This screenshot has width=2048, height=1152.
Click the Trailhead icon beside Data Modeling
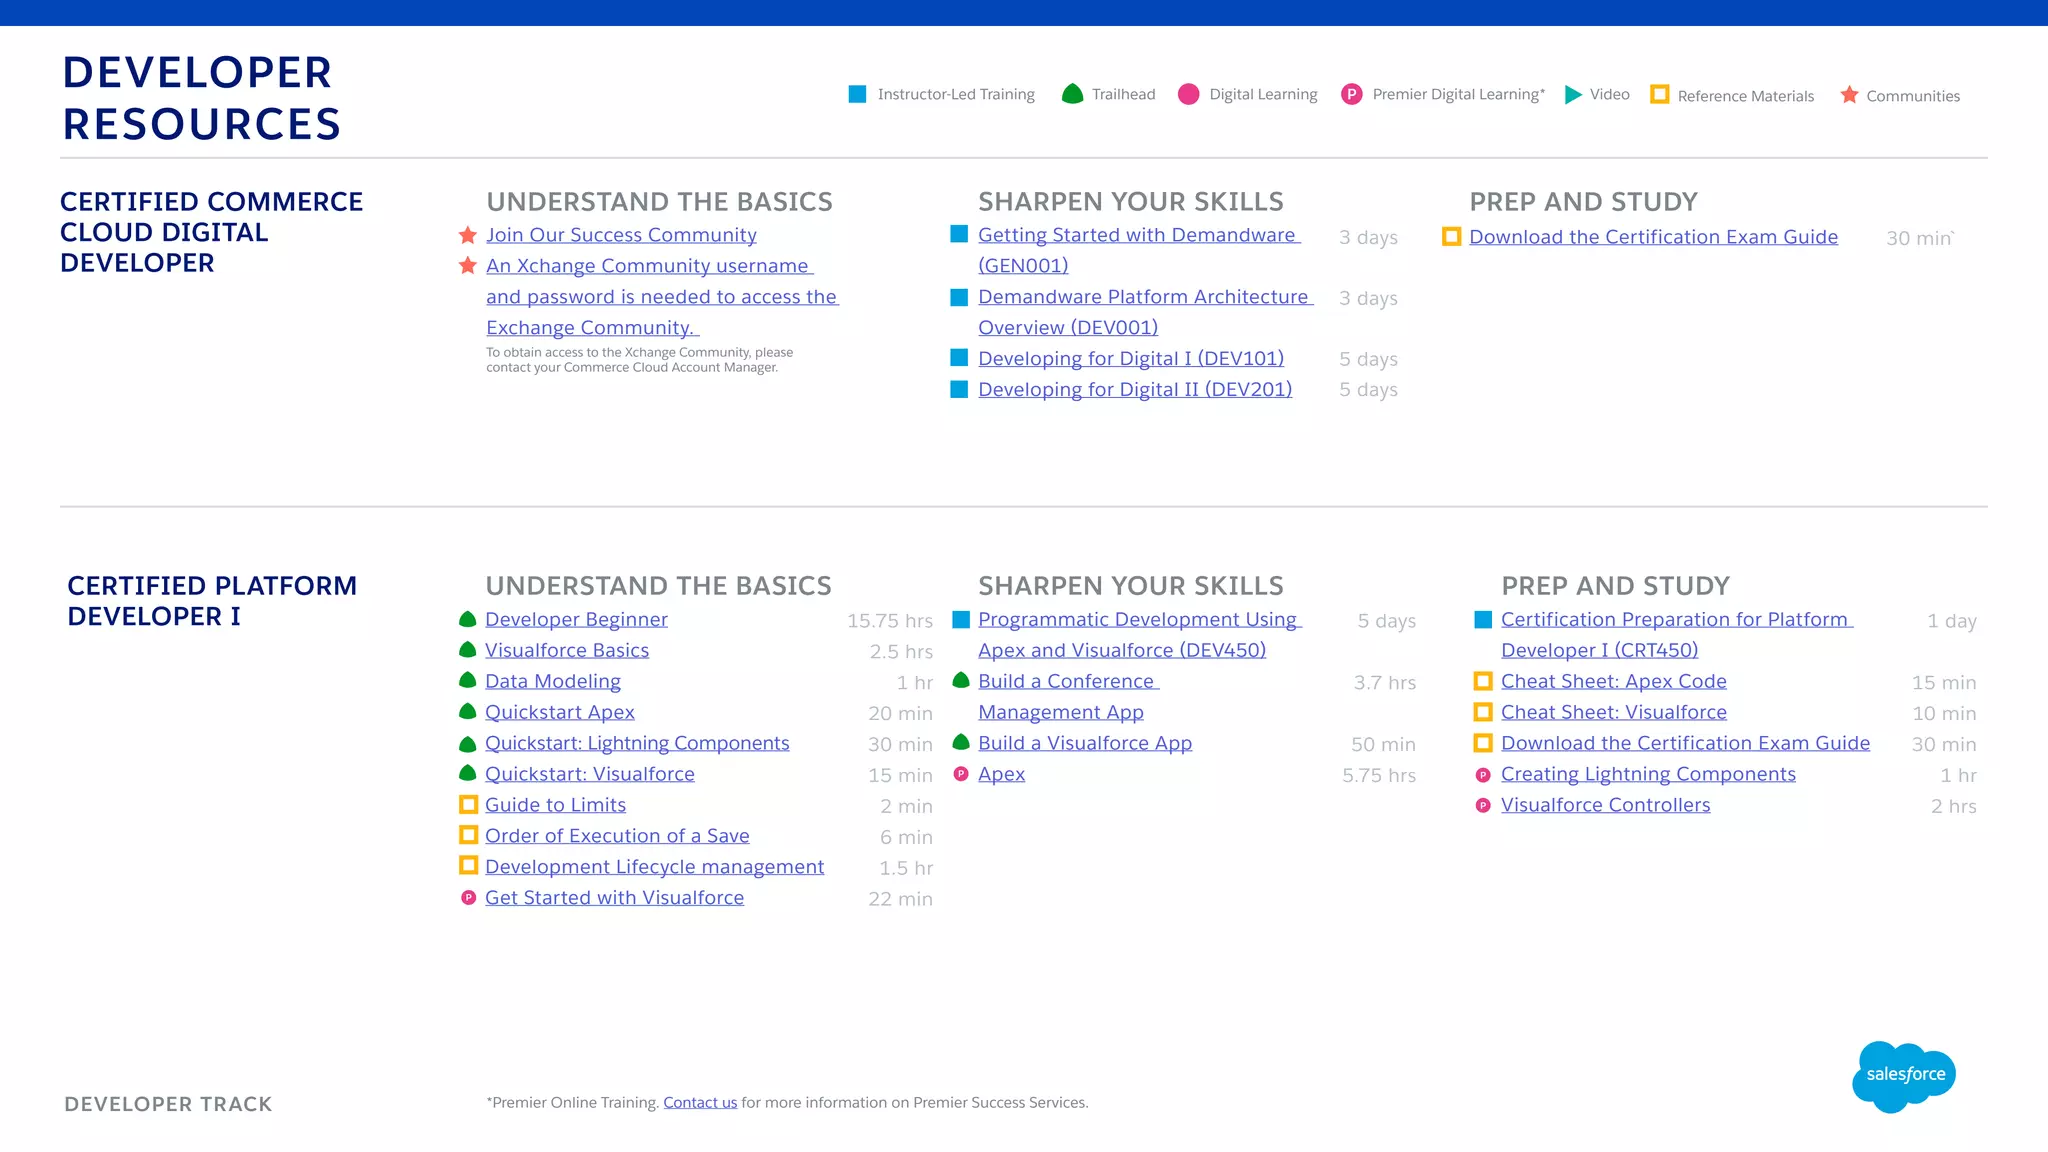[x=467, y=681]
